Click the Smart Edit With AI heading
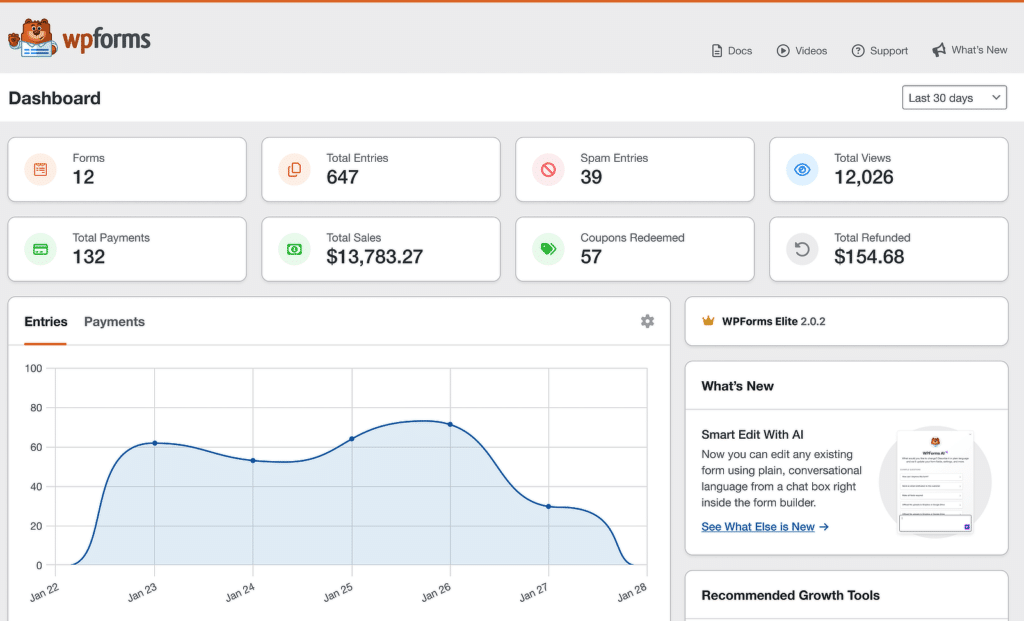Screen dimensions: 1024x621 (752, 434)
